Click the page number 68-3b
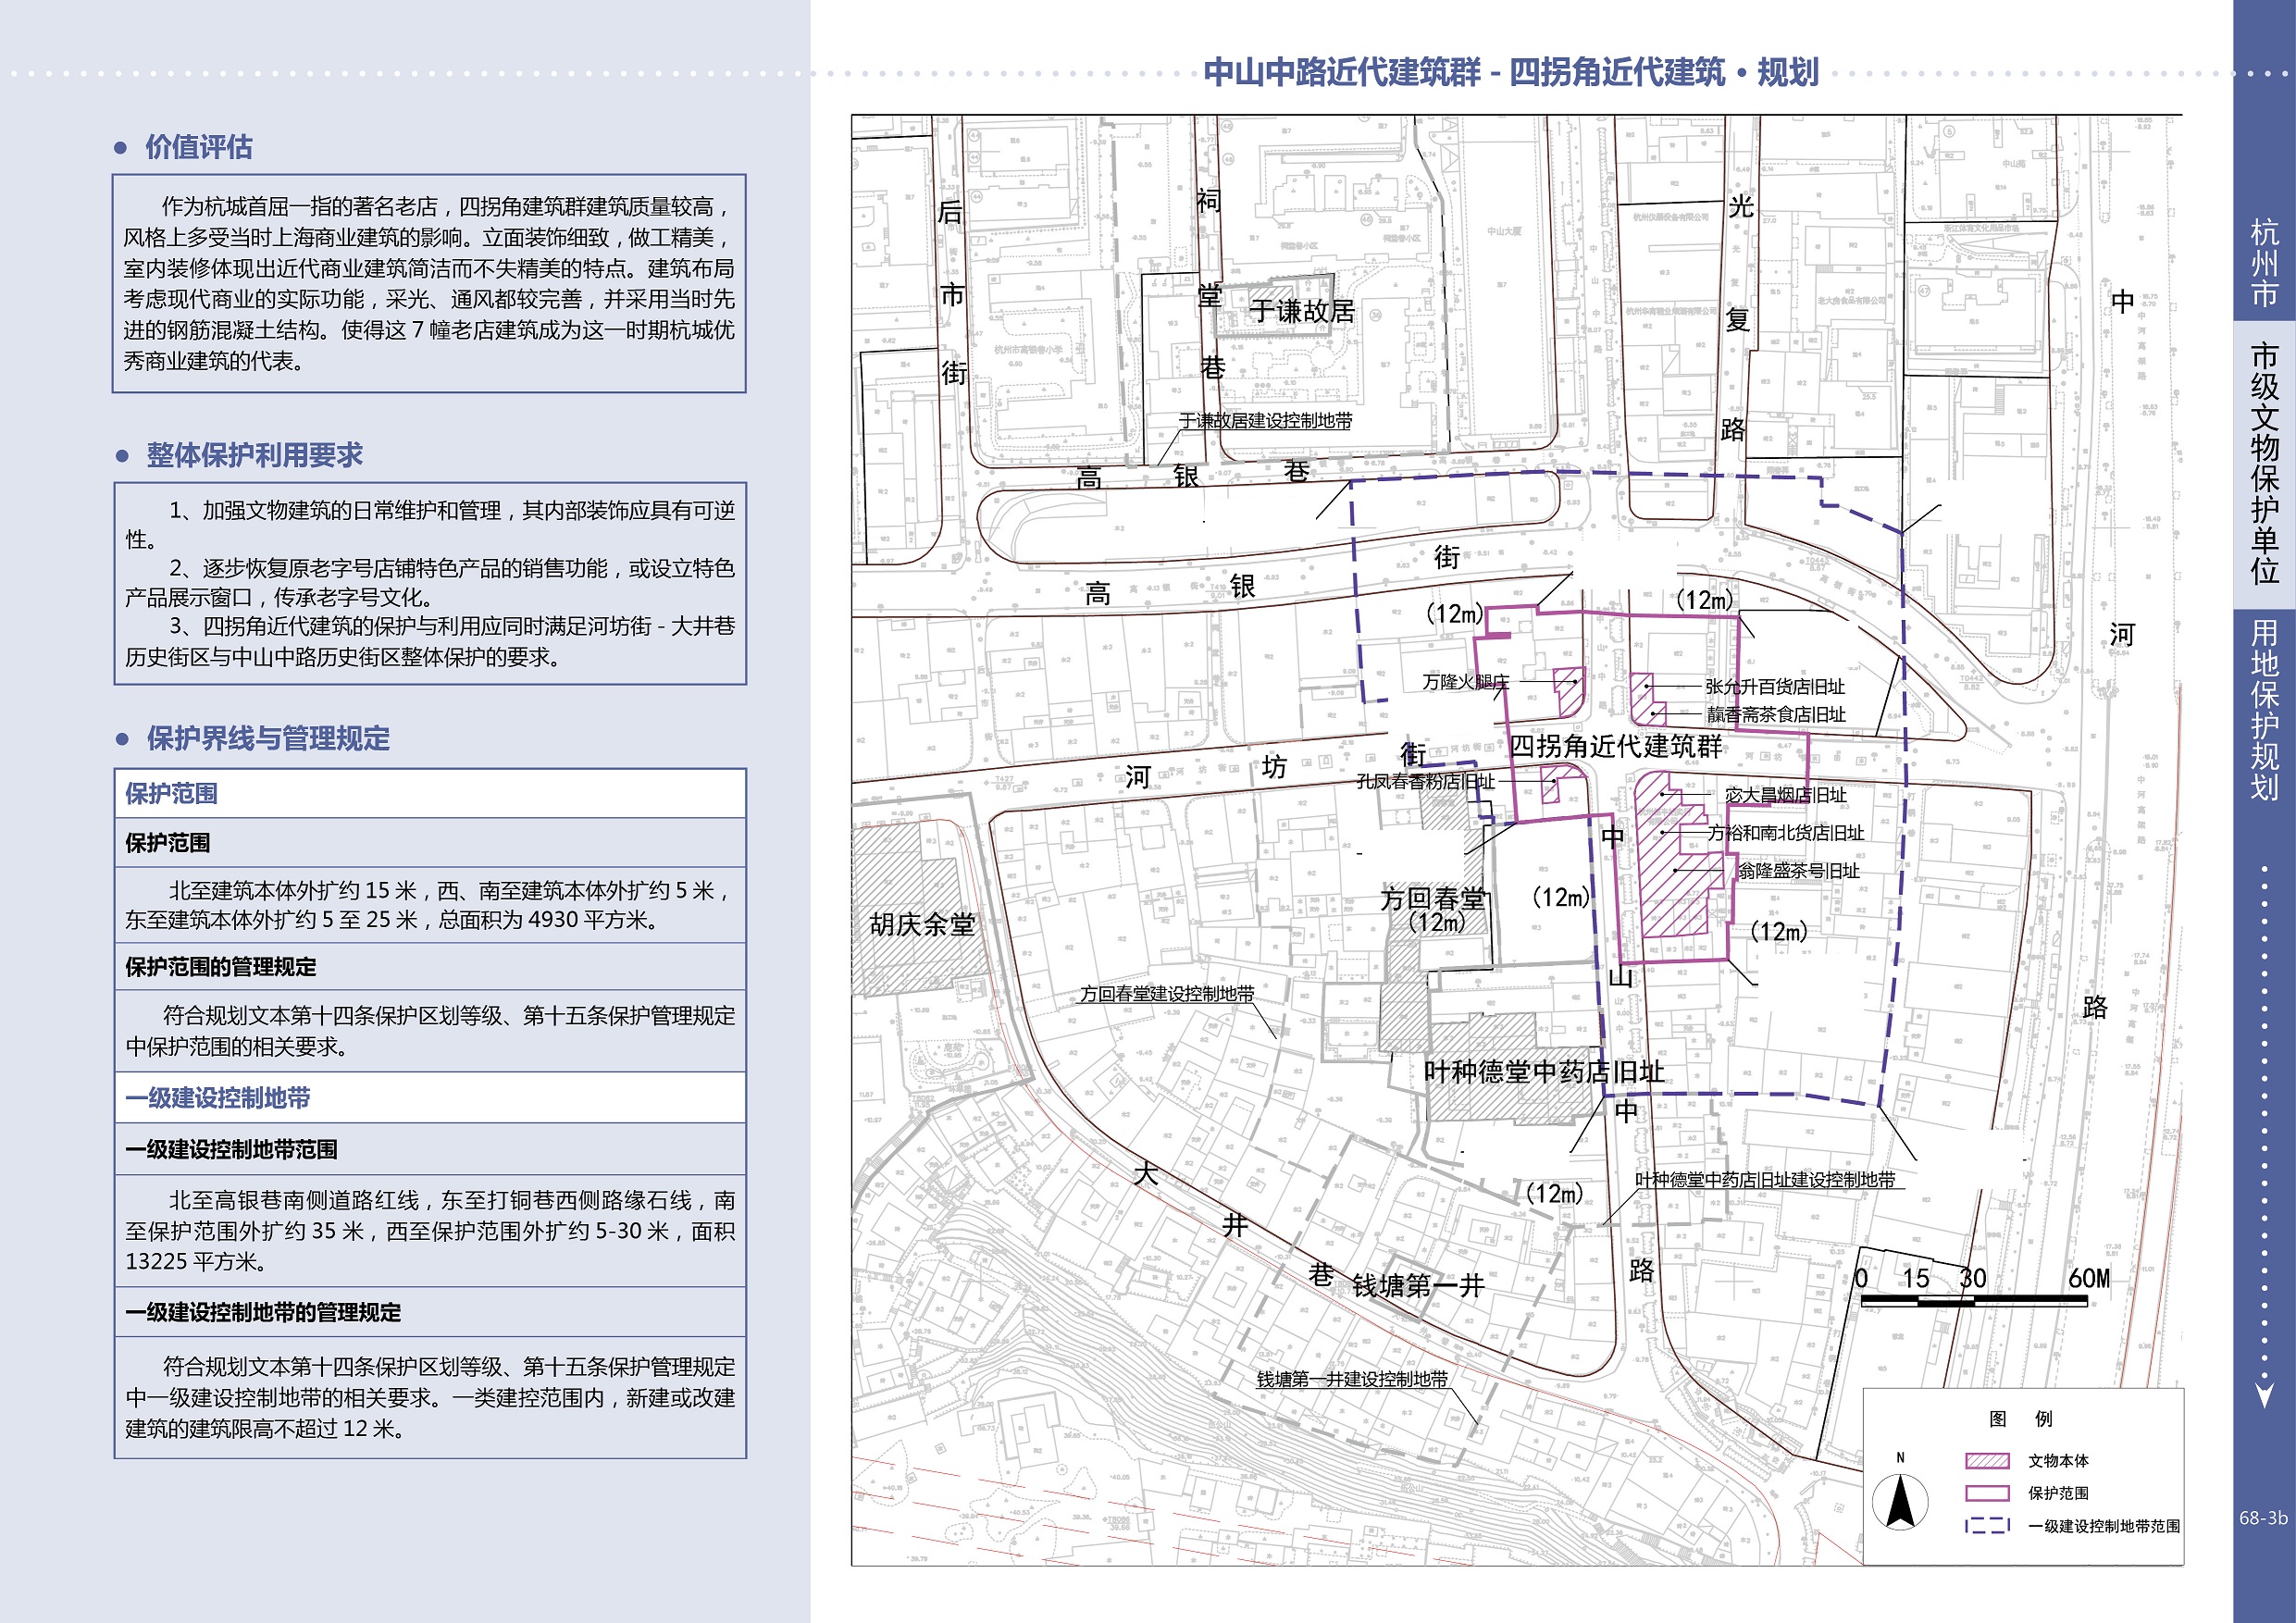The image size is (2296, 1623). (x=2263, y=1517)
